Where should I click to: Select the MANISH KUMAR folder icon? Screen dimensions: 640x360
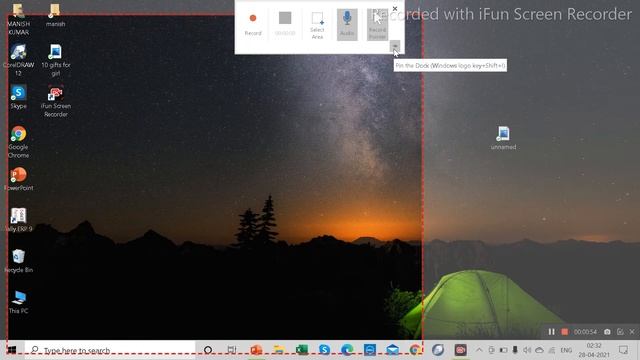tap(18, 20)
